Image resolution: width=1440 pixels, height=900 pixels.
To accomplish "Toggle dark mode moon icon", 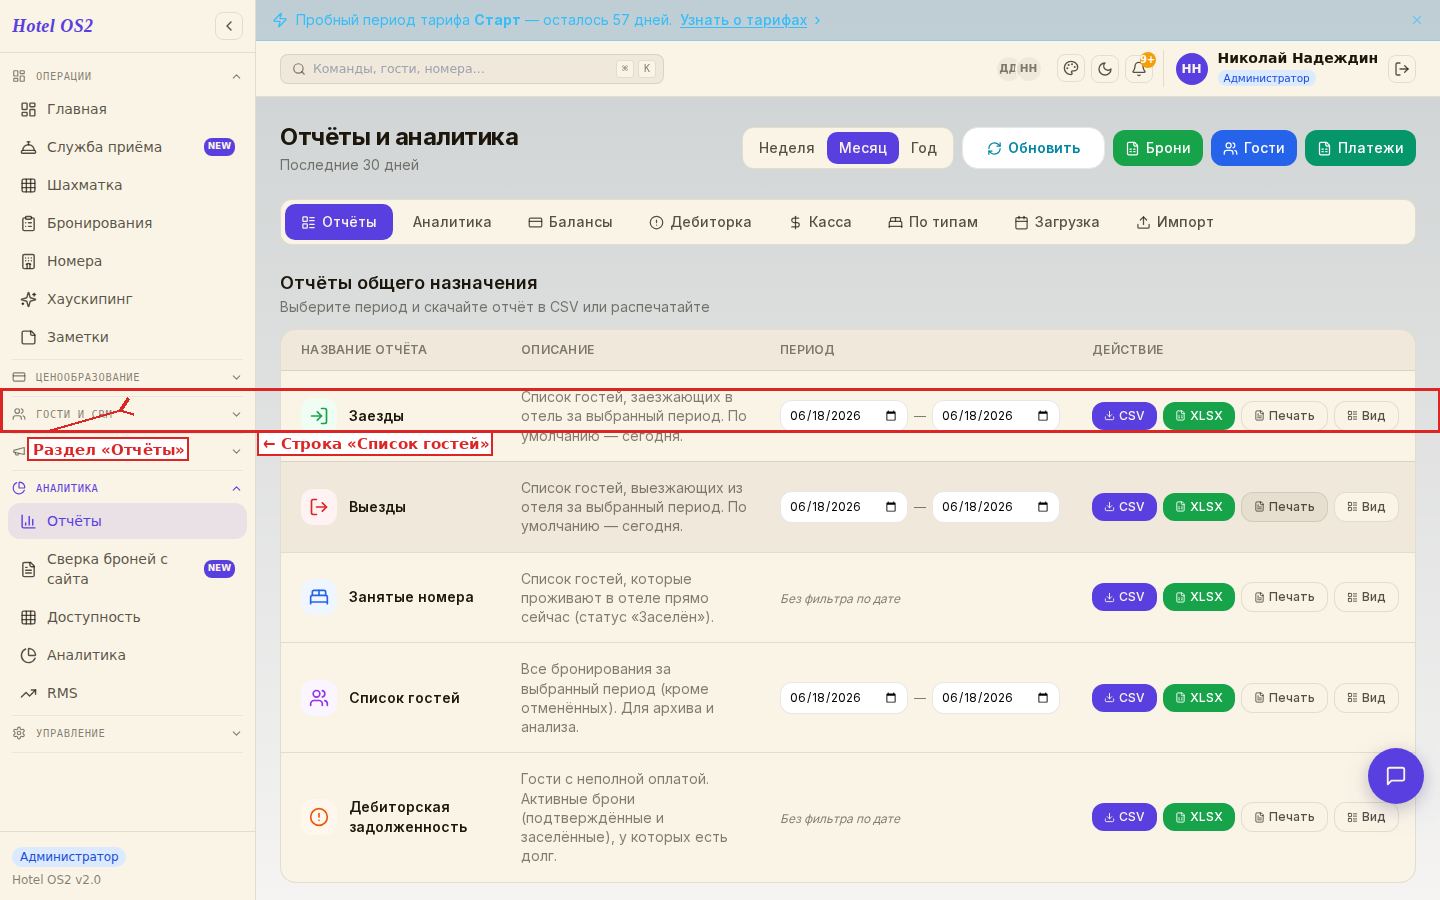I will pyautogui.click(x=1105, y=69).
